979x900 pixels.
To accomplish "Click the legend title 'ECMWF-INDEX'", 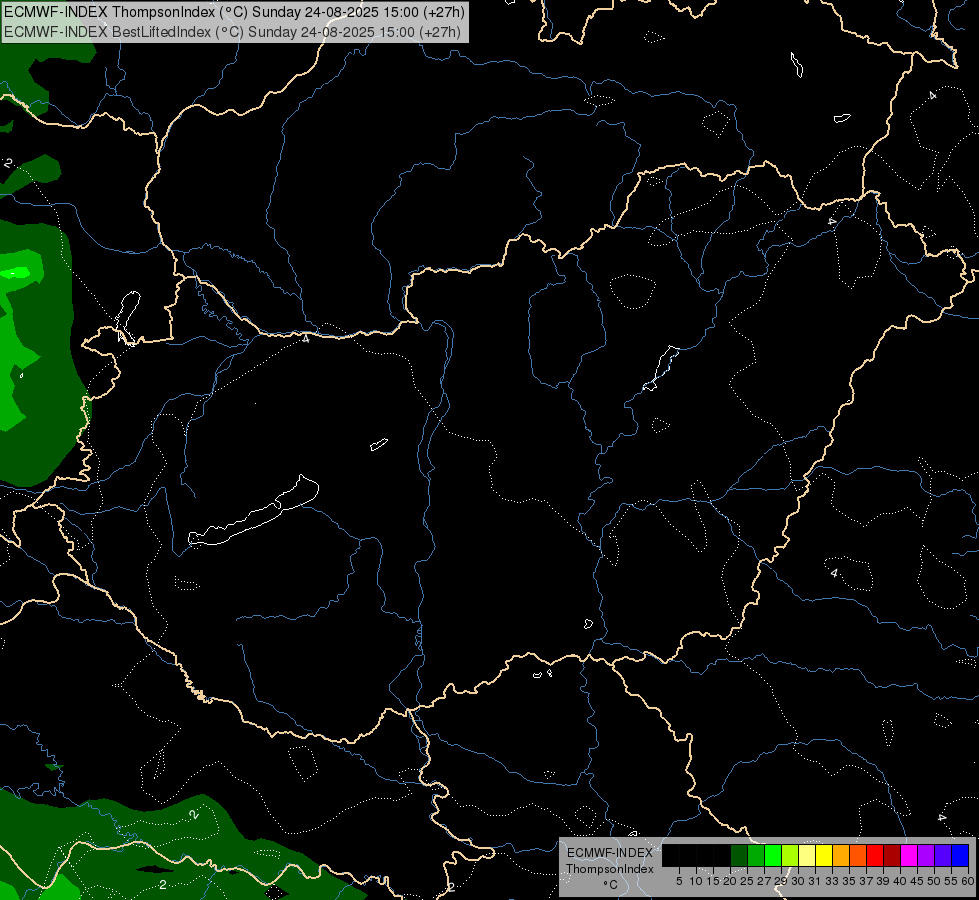I will (610, 853).
